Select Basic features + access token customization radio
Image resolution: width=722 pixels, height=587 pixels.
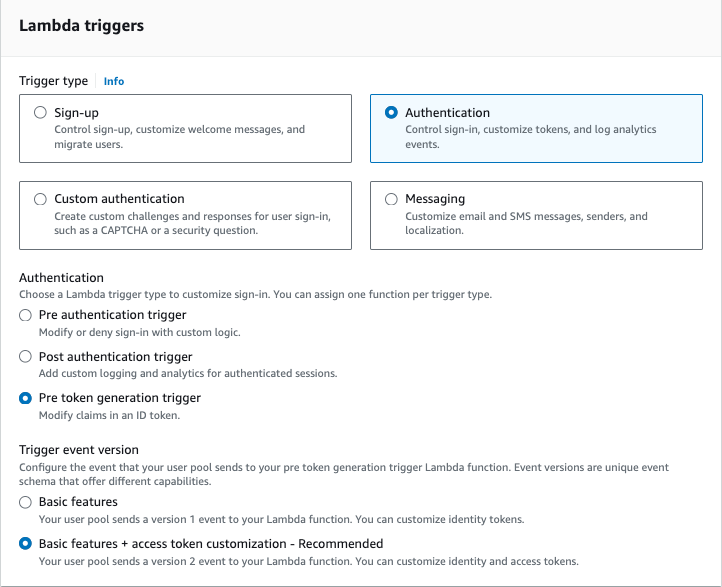coord(25,544)
